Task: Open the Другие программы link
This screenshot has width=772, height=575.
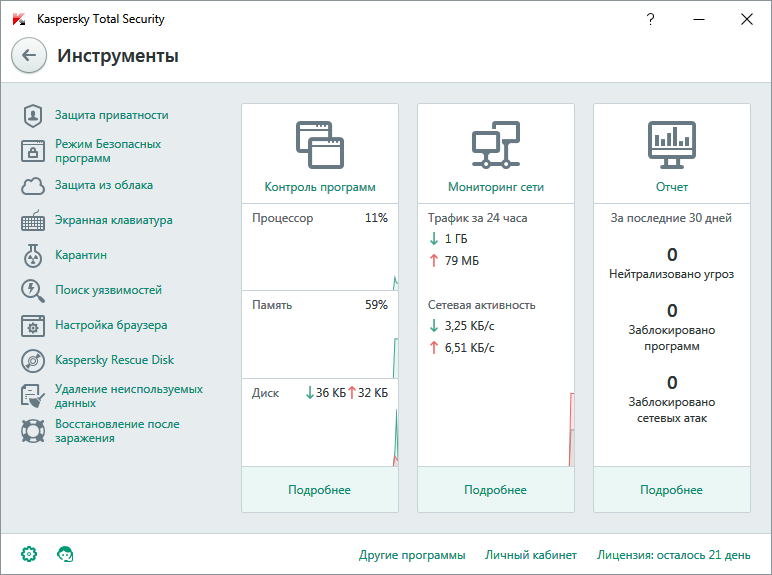Action: tap(412, 555)
